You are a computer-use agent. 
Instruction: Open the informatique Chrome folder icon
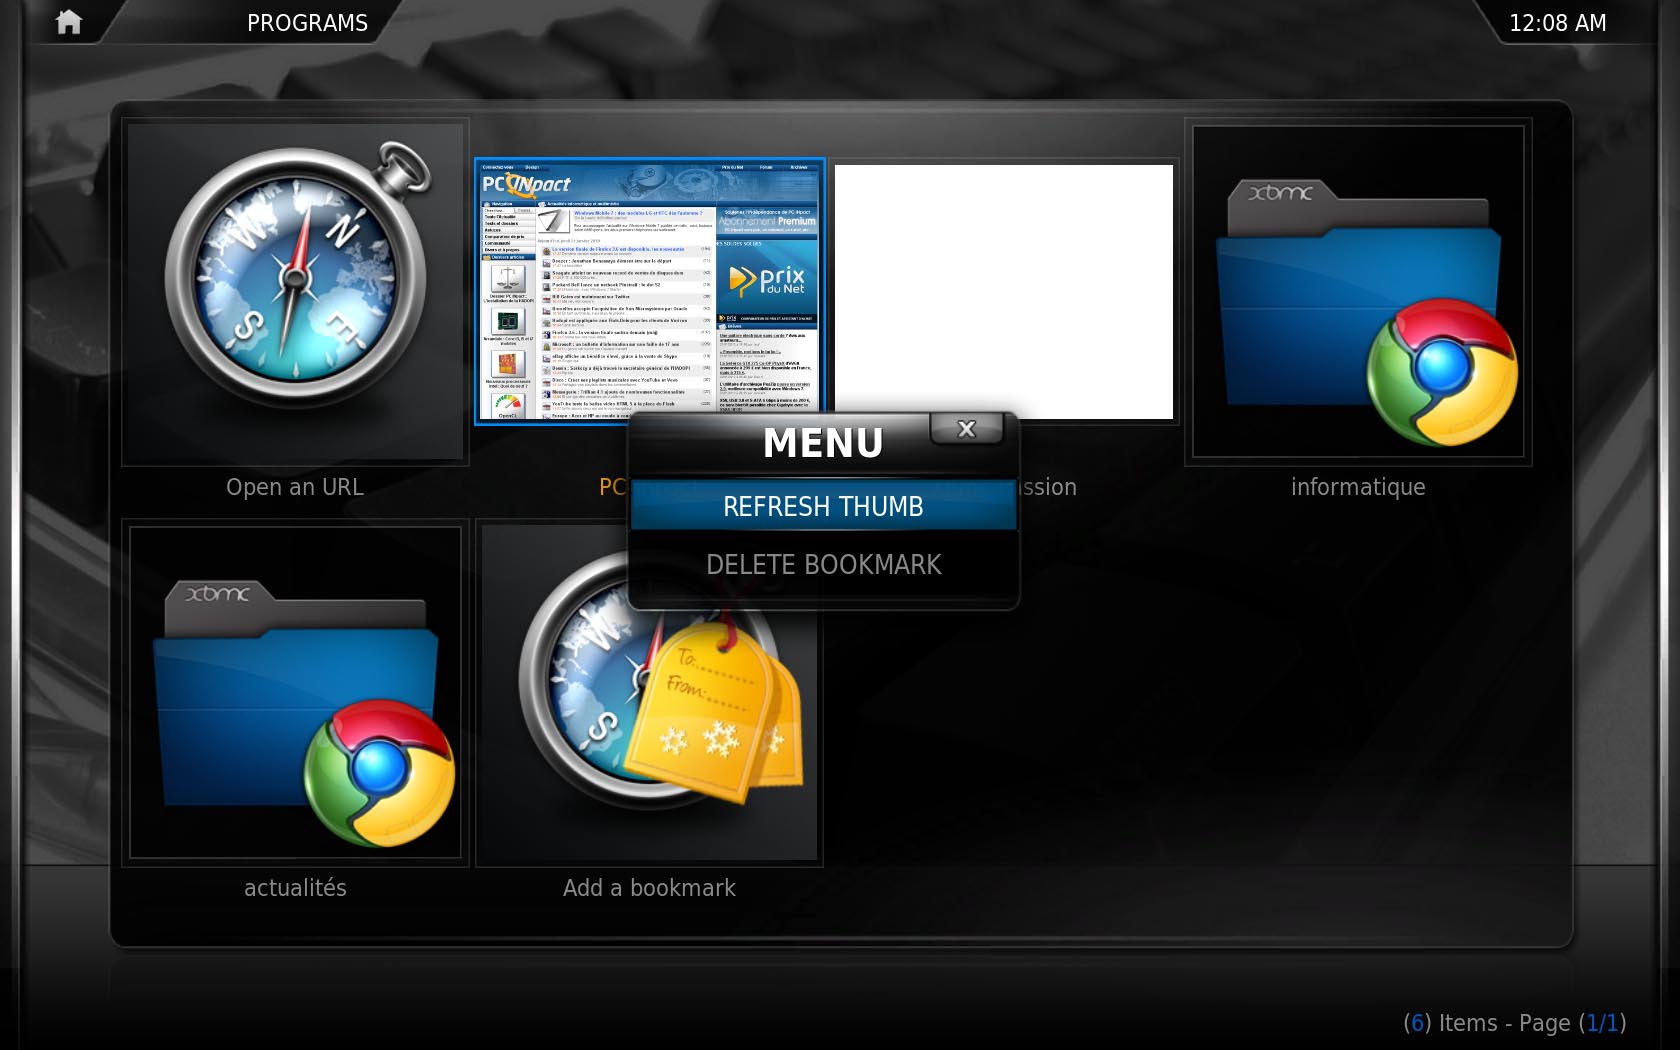(x=1358, y=291)
